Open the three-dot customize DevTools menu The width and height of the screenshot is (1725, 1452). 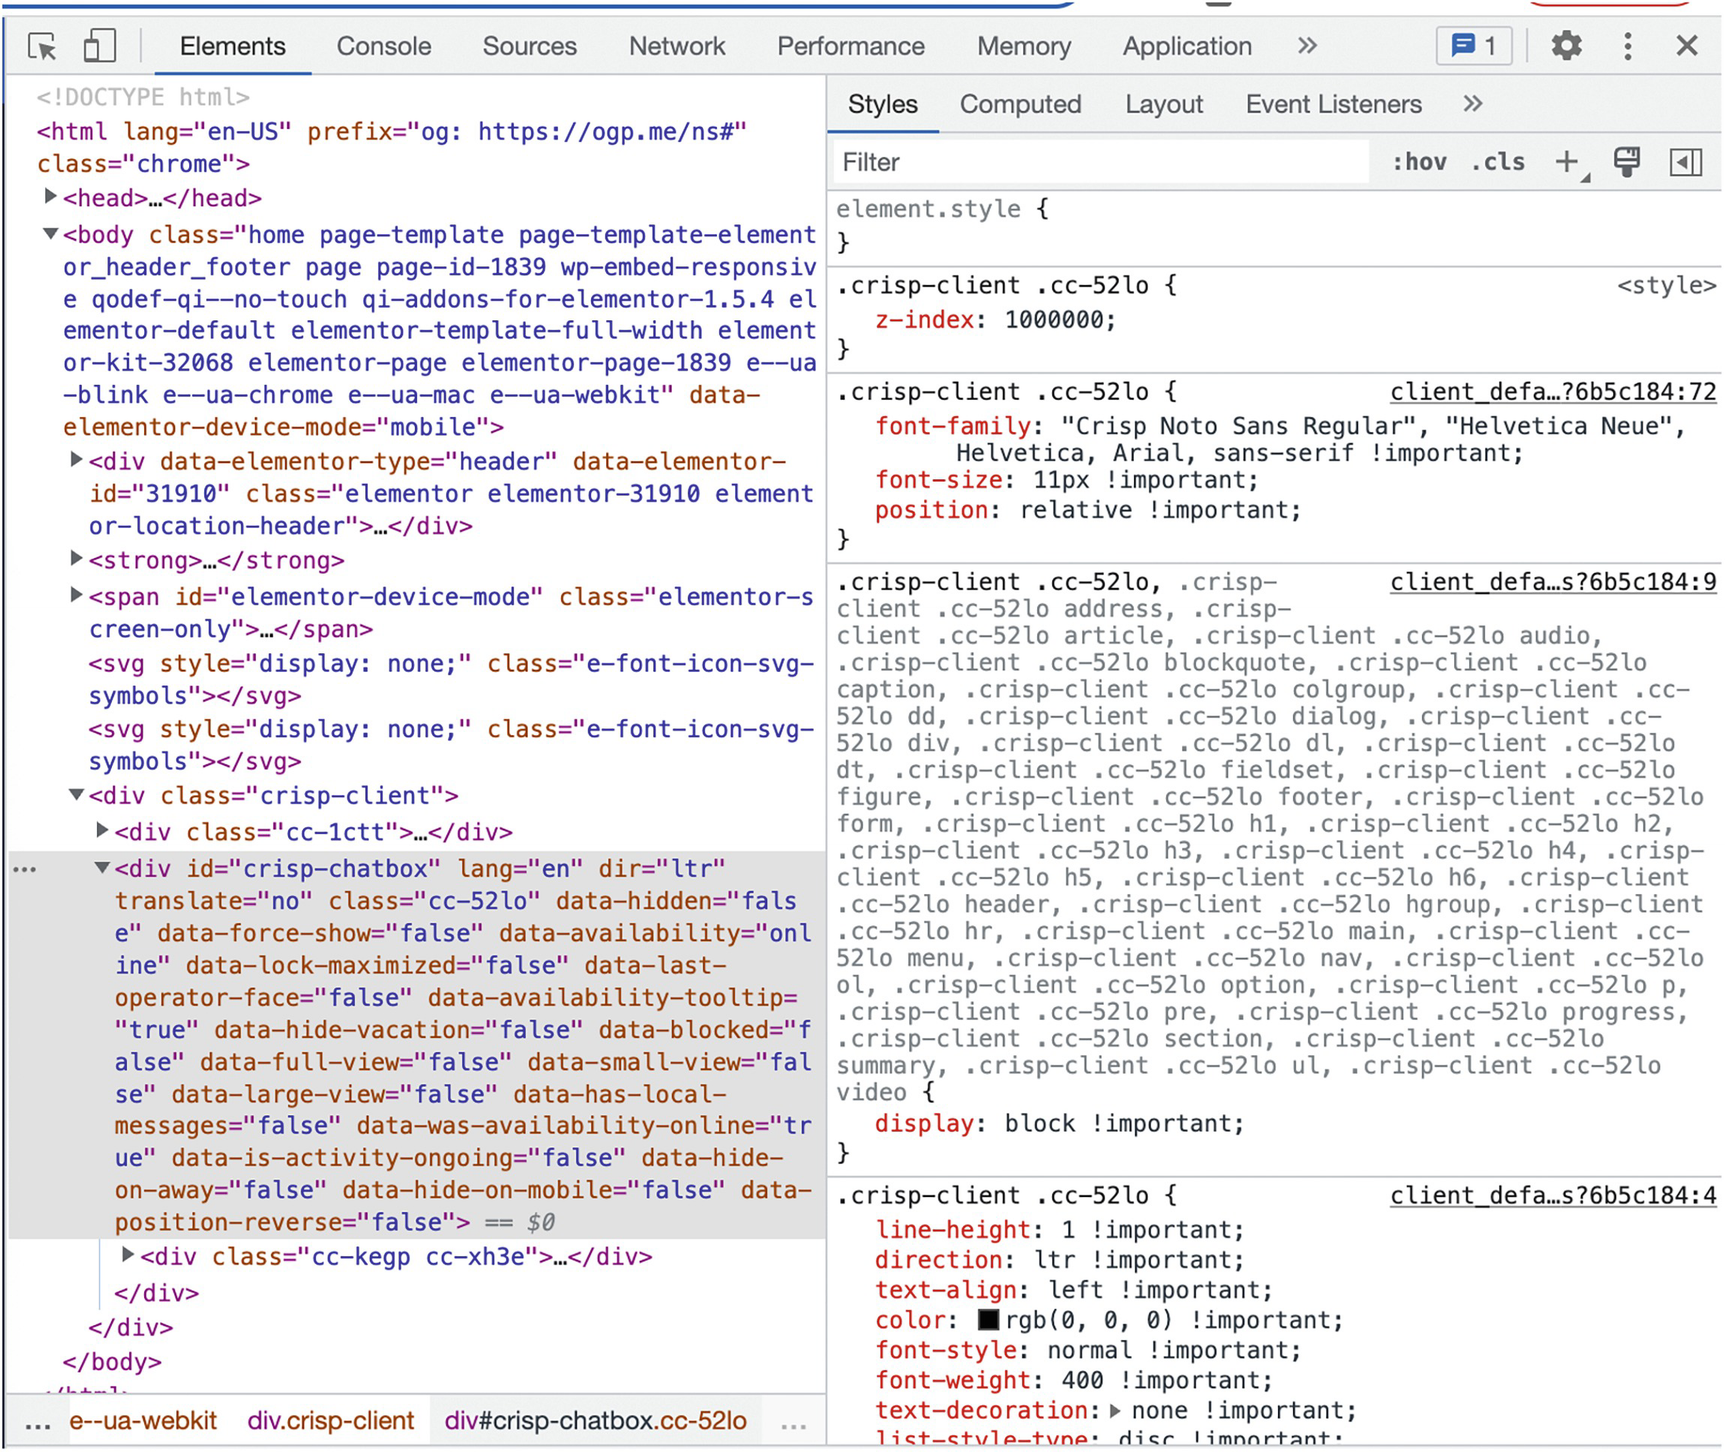click(1627, 46)
